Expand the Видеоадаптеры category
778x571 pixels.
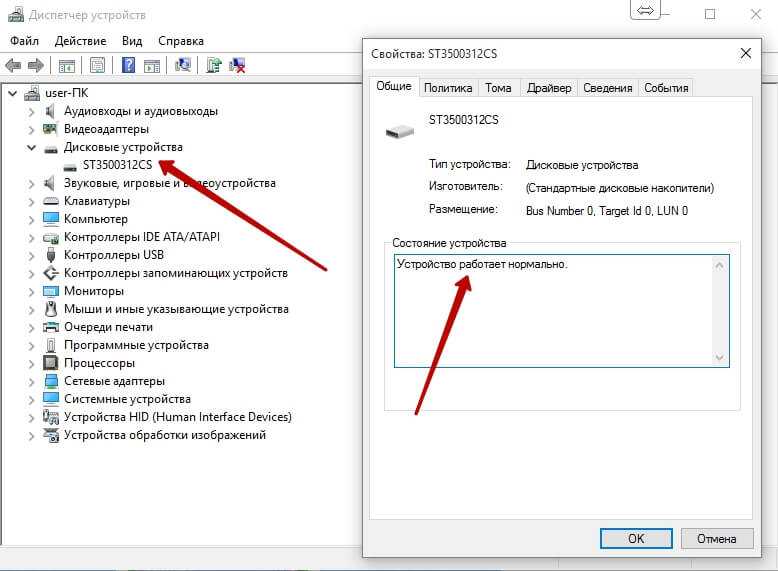pyautogui.click(x=31, y=129)
